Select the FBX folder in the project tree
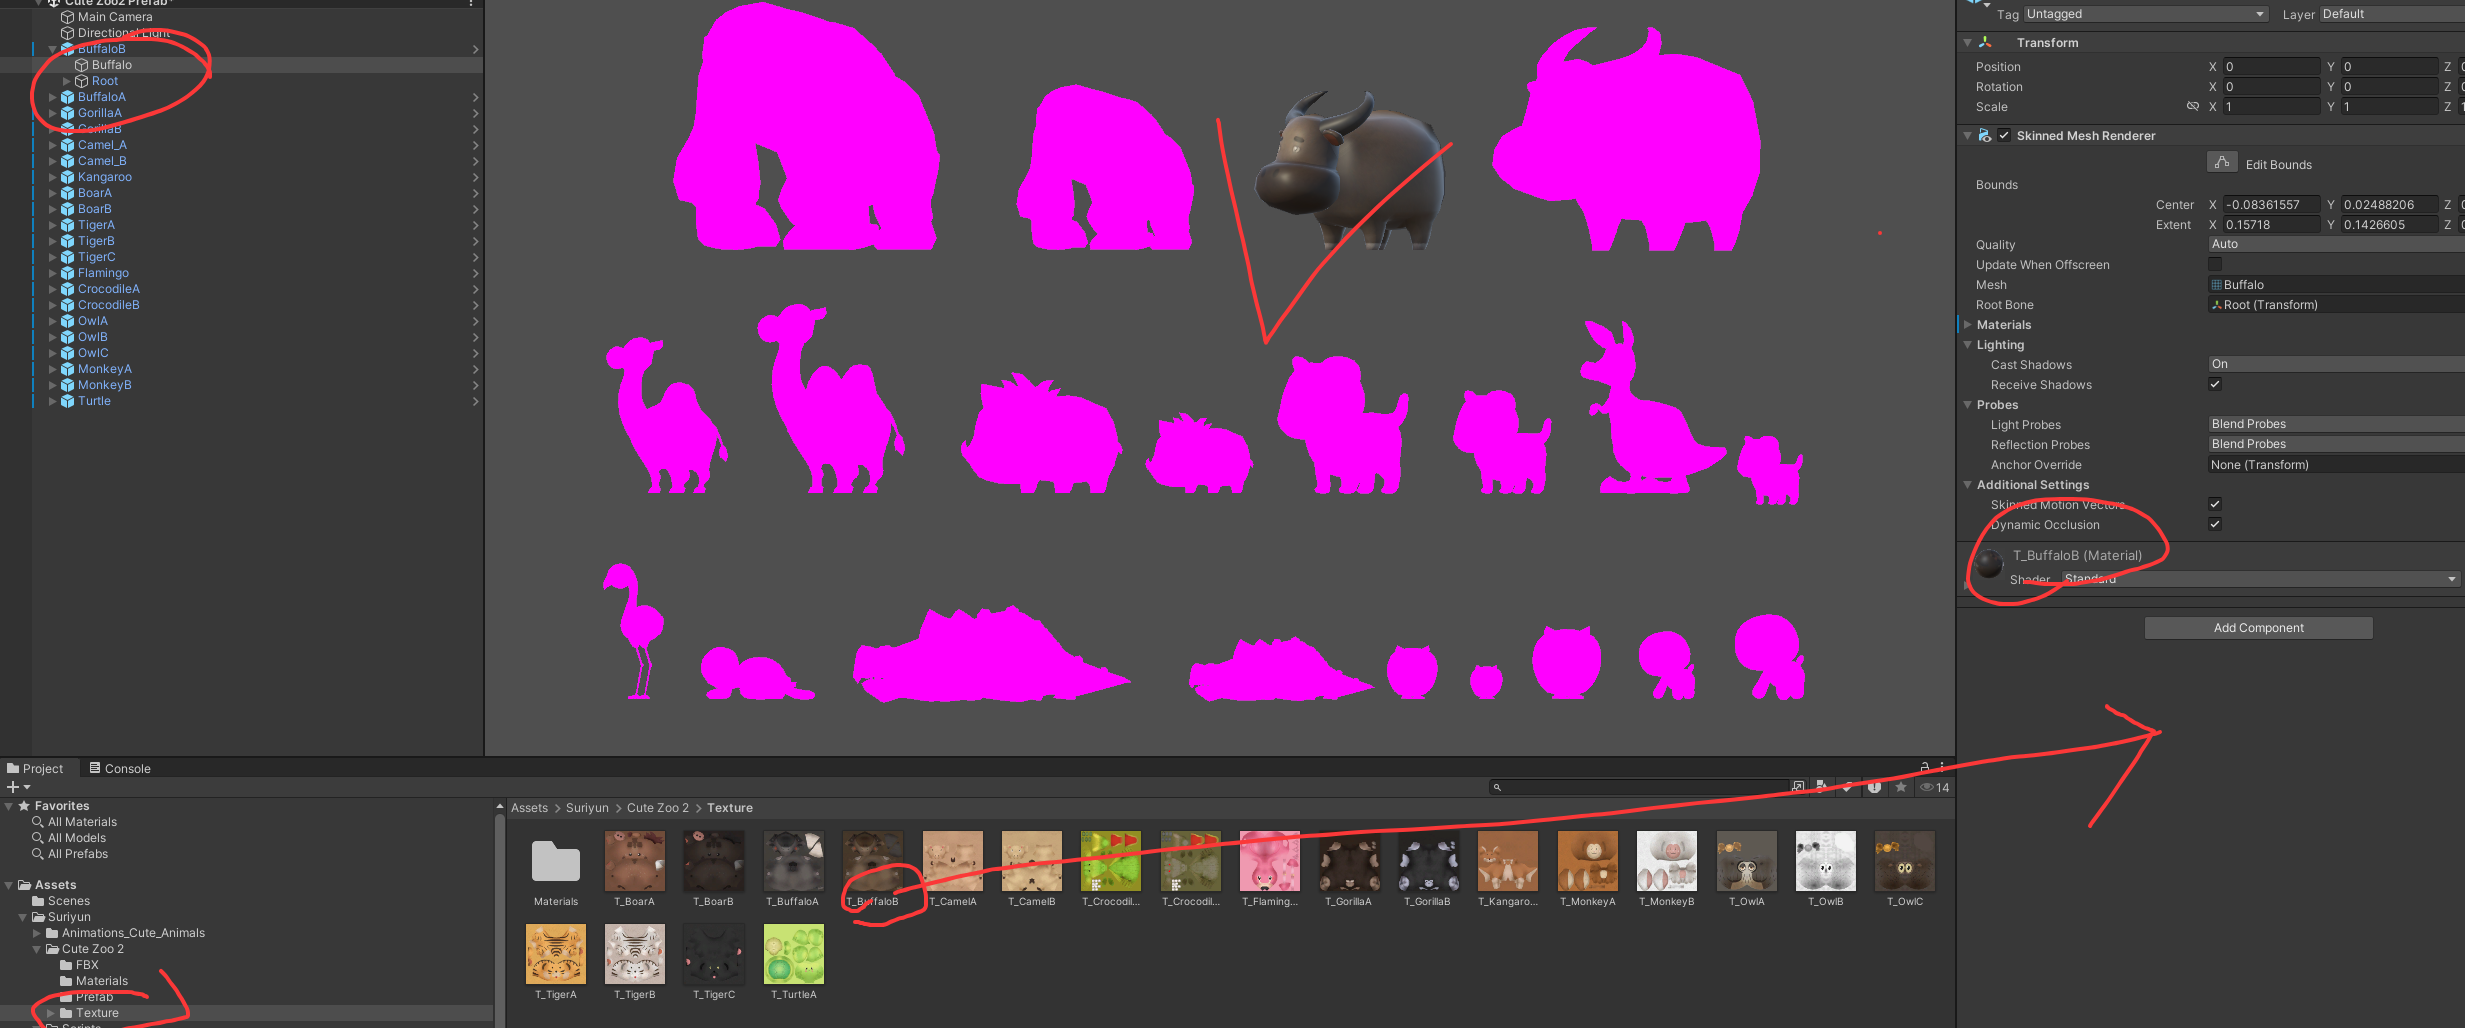The image size is (2465, 1028). (79, 965)
